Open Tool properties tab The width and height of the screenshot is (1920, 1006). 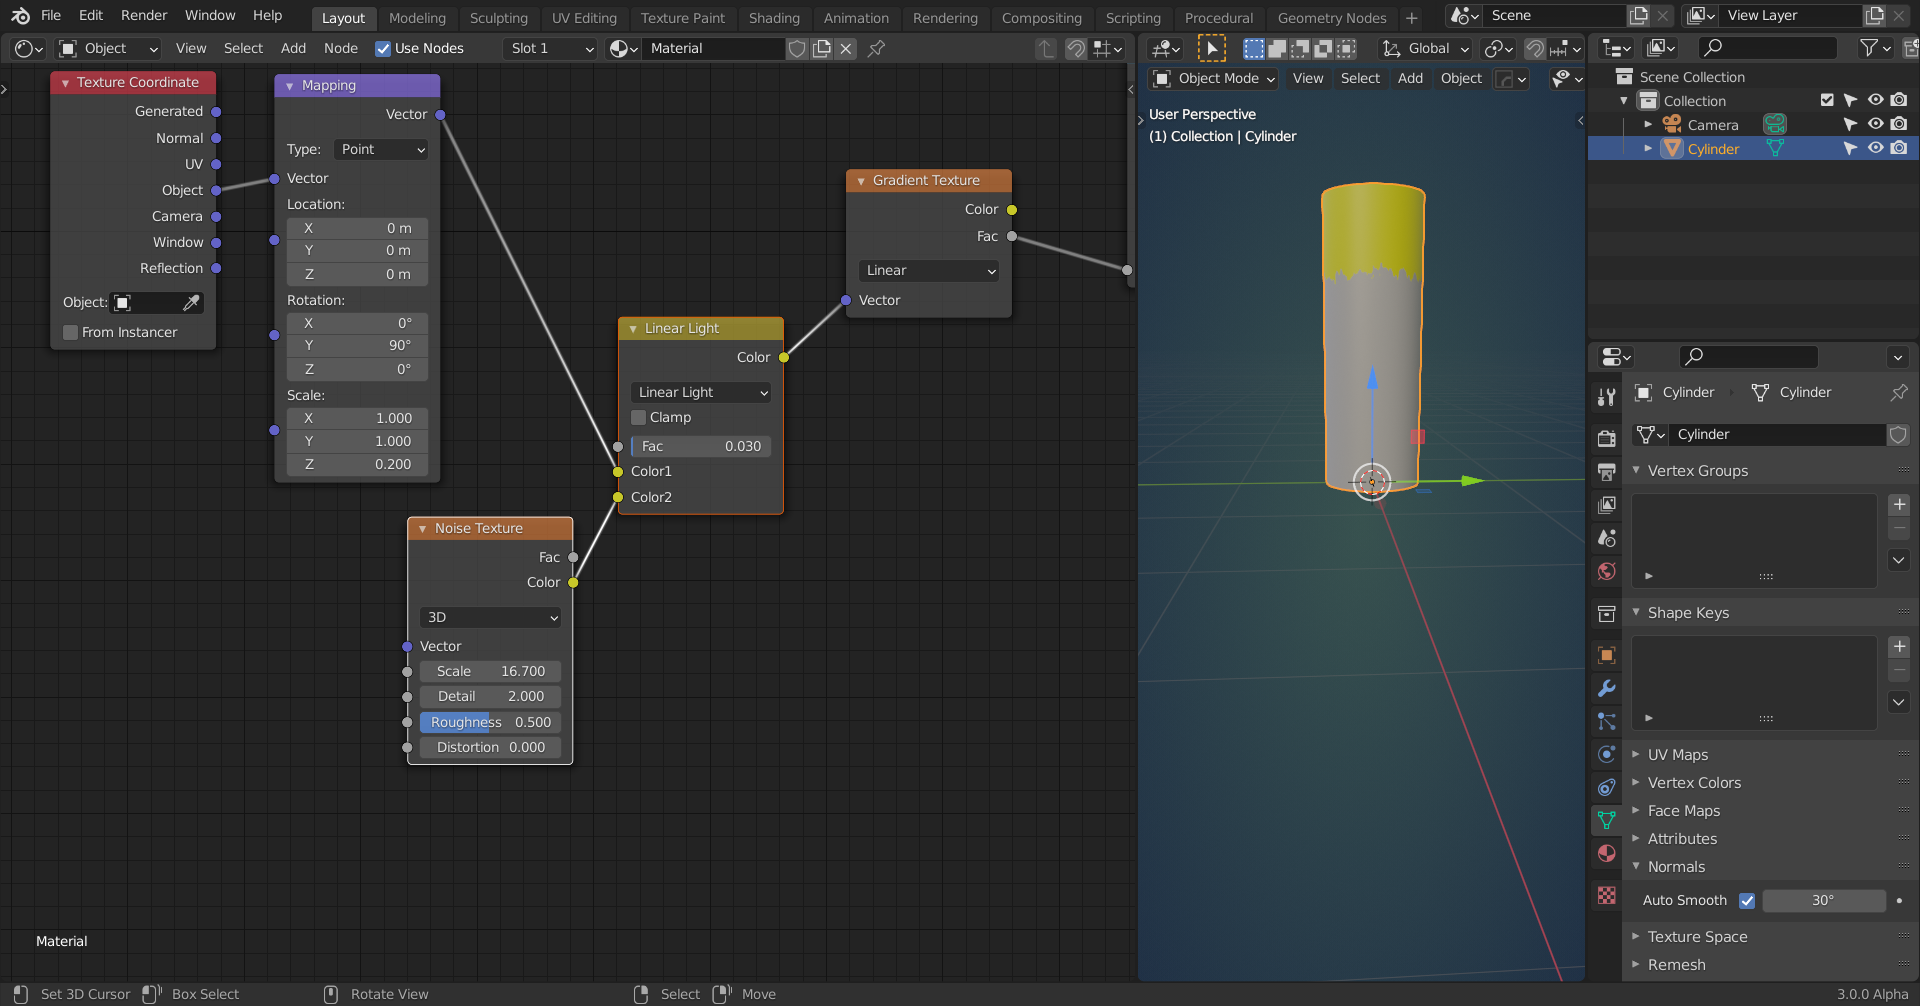(x=1607, y=397)
